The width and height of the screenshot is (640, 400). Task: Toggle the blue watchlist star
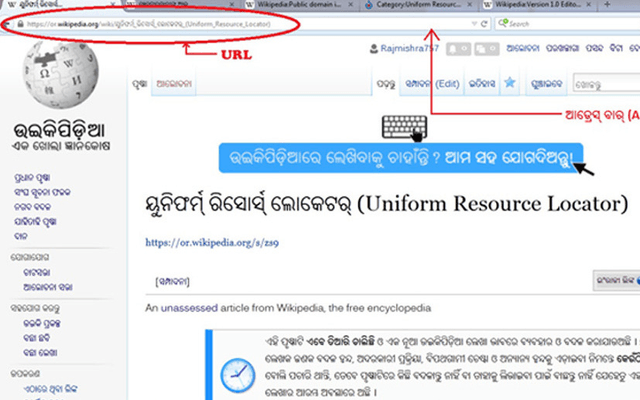[x=510, y=82]
